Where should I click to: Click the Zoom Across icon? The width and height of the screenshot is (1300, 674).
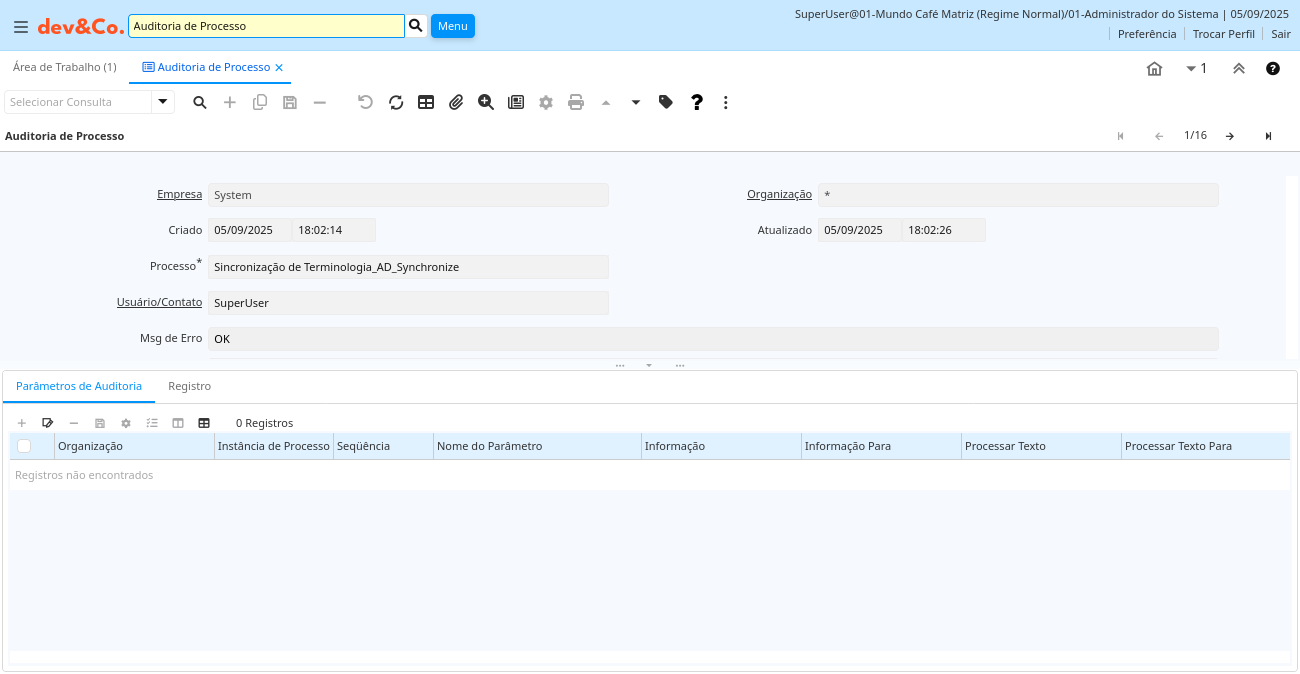click(486, 102)
